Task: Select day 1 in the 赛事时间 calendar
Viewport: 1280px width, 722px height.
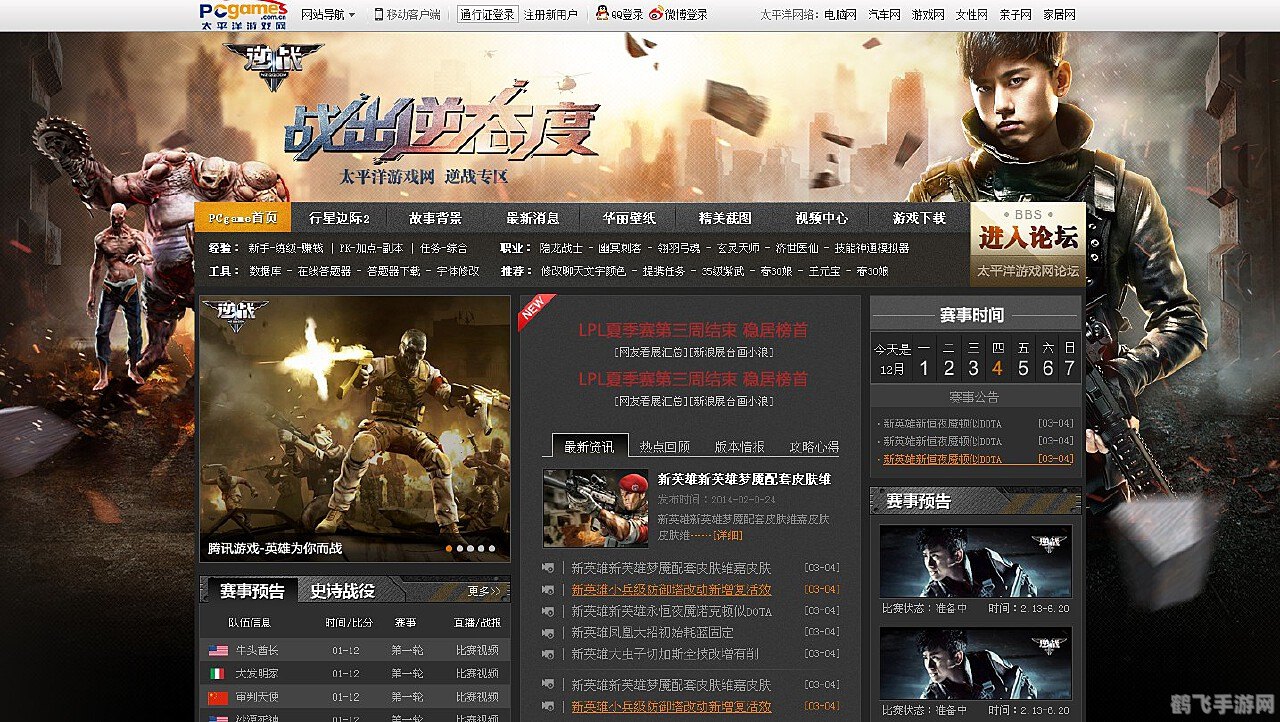Action: (924, 368)
